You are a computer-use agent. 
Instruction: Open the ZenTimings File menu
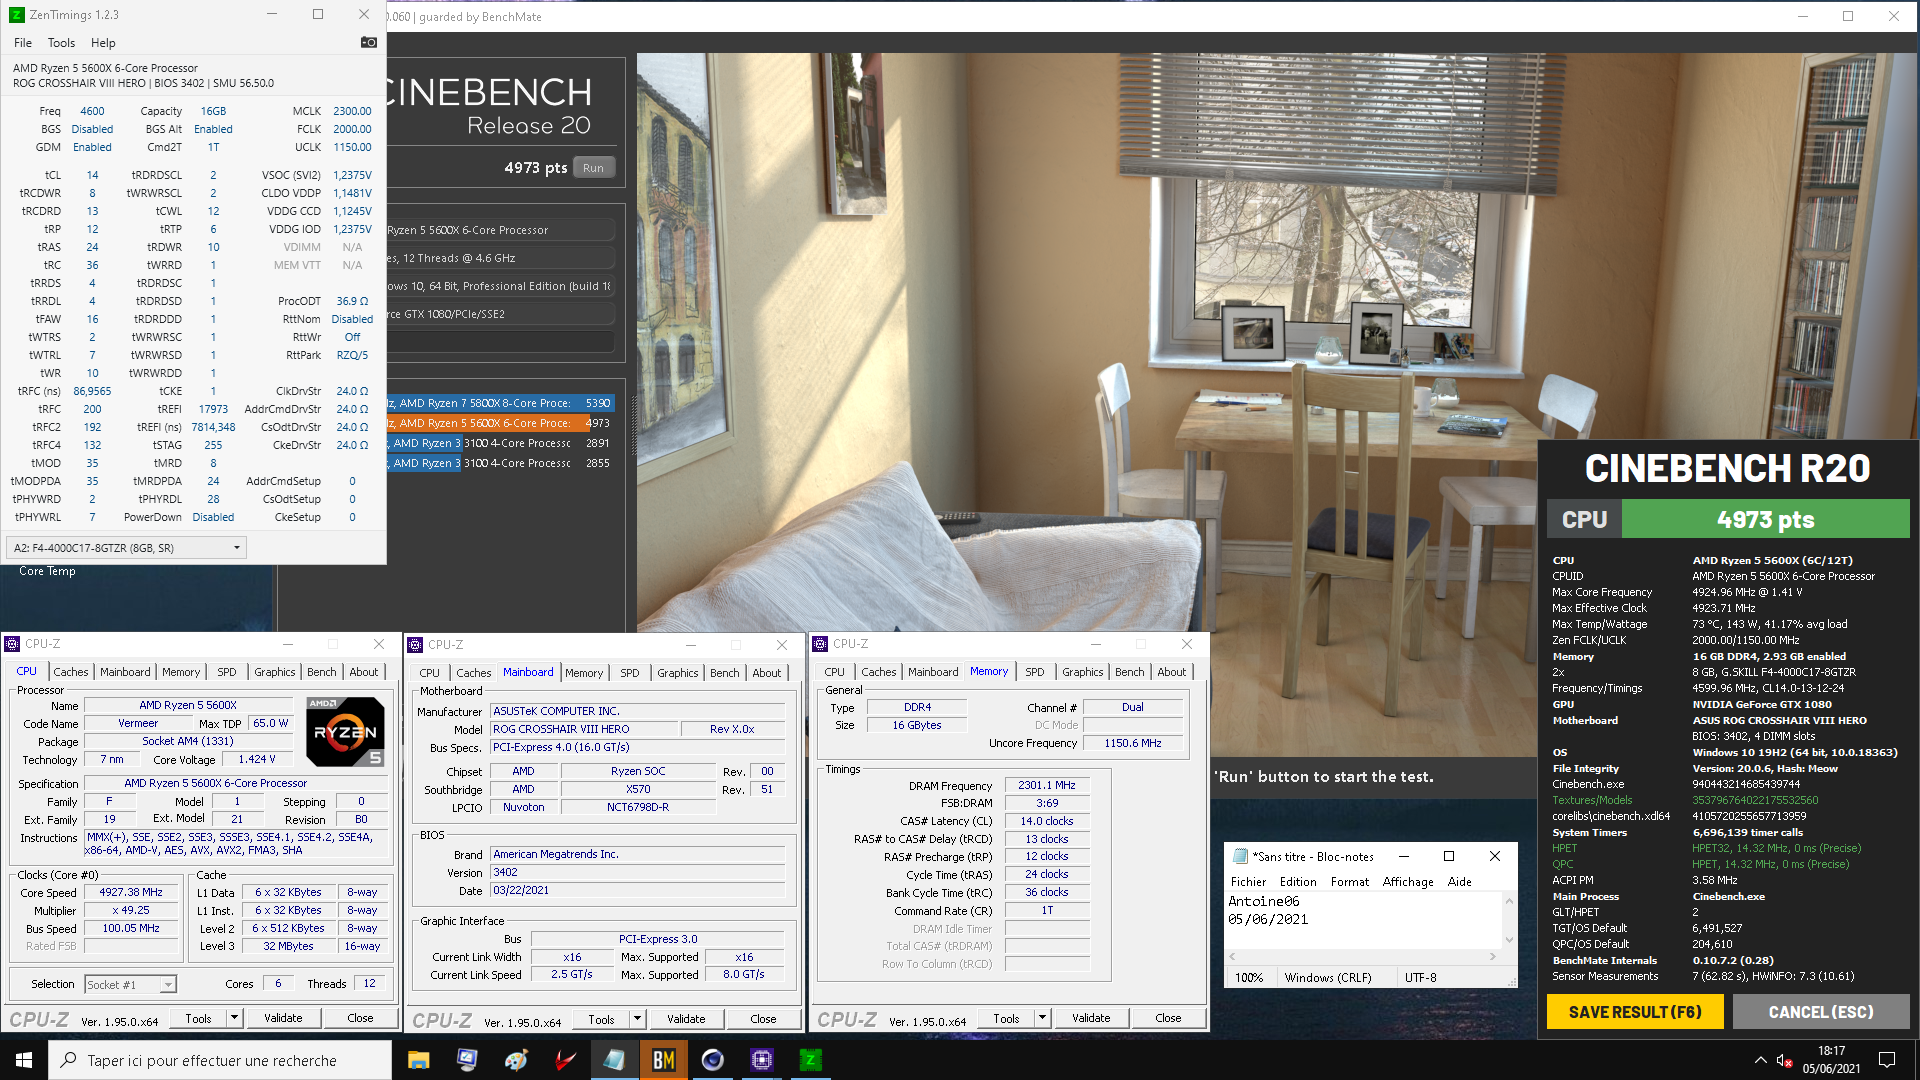(23, 43)
